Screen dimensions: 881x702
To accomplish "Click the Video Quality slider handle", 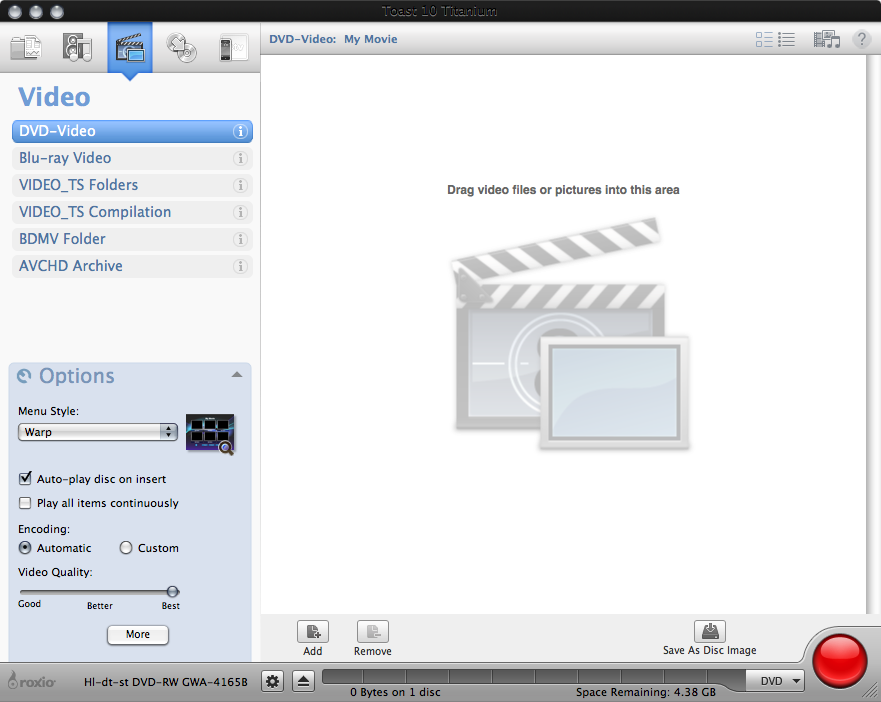I will pyautogui.click(x=172, y=591).
